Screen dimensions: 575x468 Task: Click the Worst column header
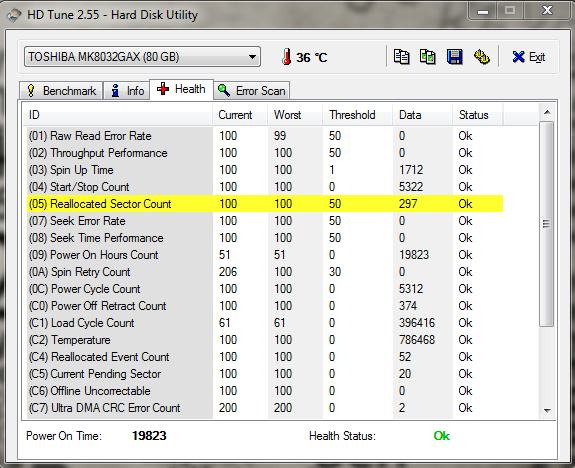[x=295, y=115]
